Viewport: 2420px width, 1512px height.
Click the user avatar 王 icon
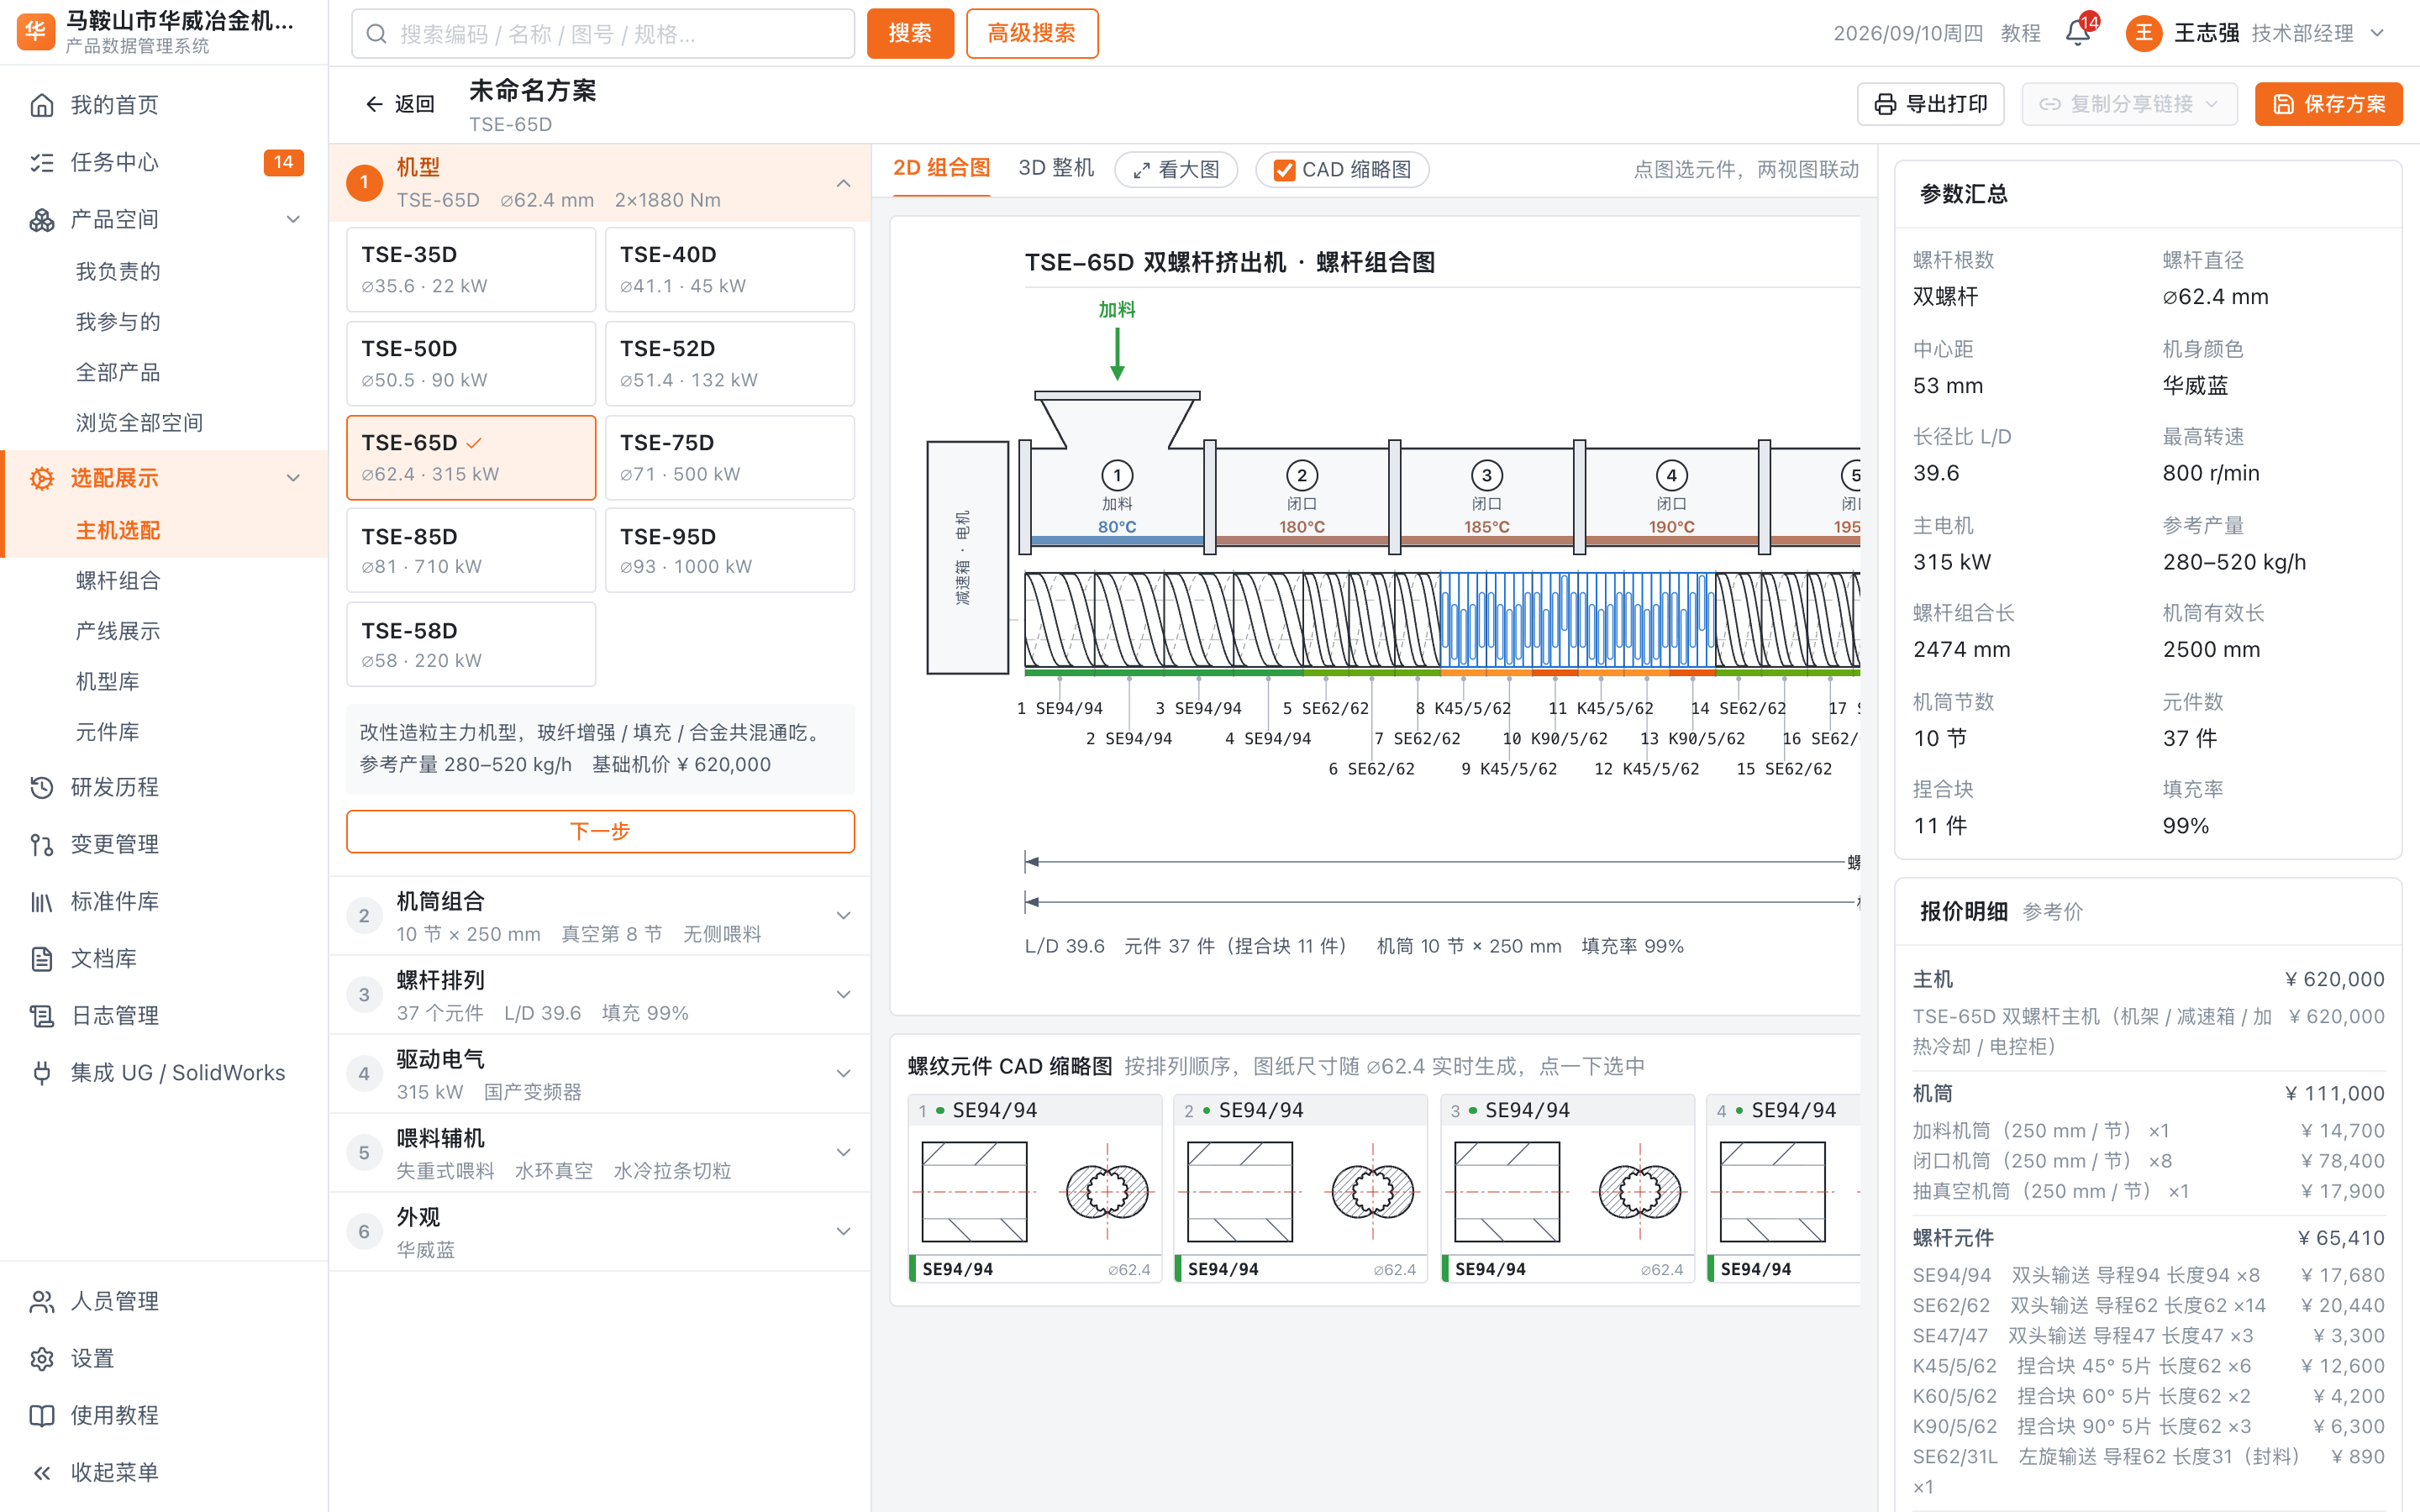pyautogui.click(x=2143, y=33)
